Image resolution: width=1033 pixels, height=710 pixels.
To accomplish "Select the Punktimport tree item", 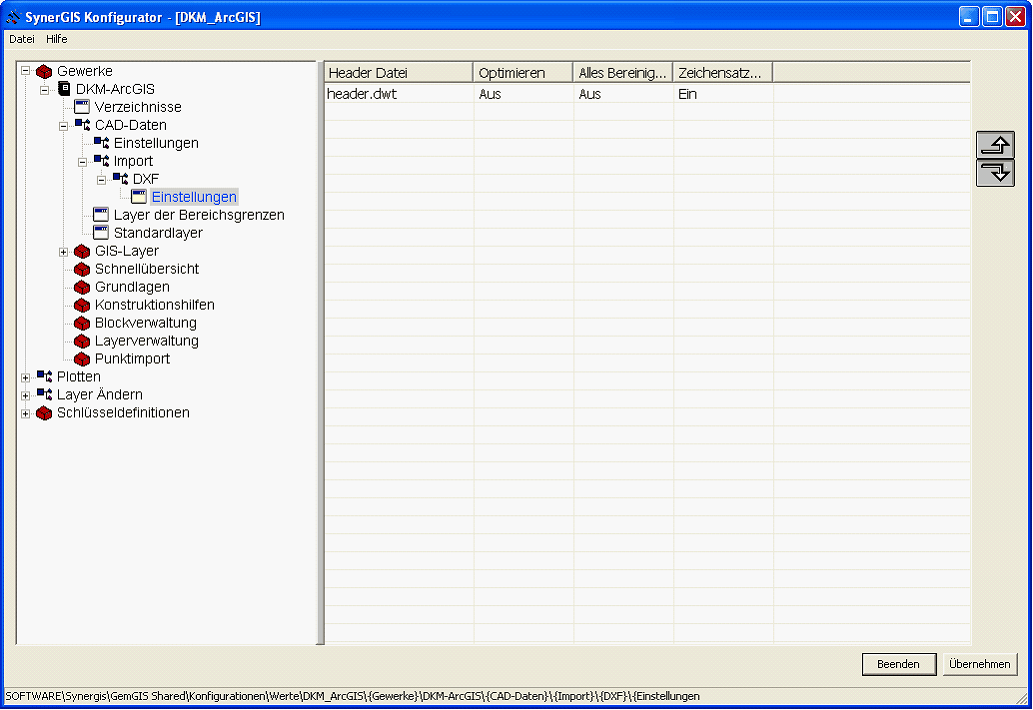I will pos(132,359).
